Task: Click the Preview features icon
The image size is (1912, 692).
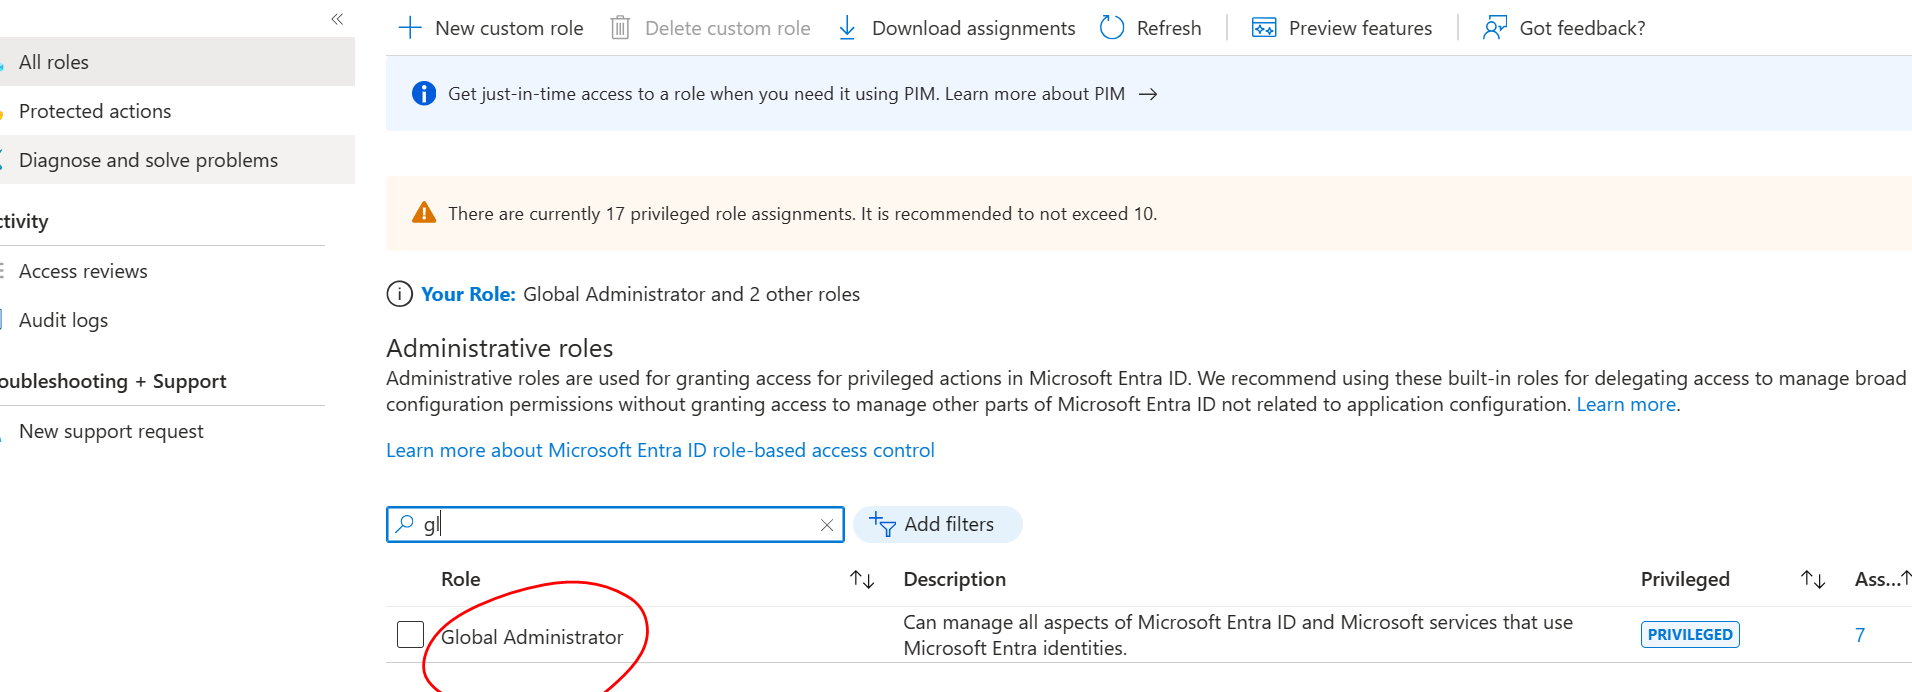Action: point(1264,28)
